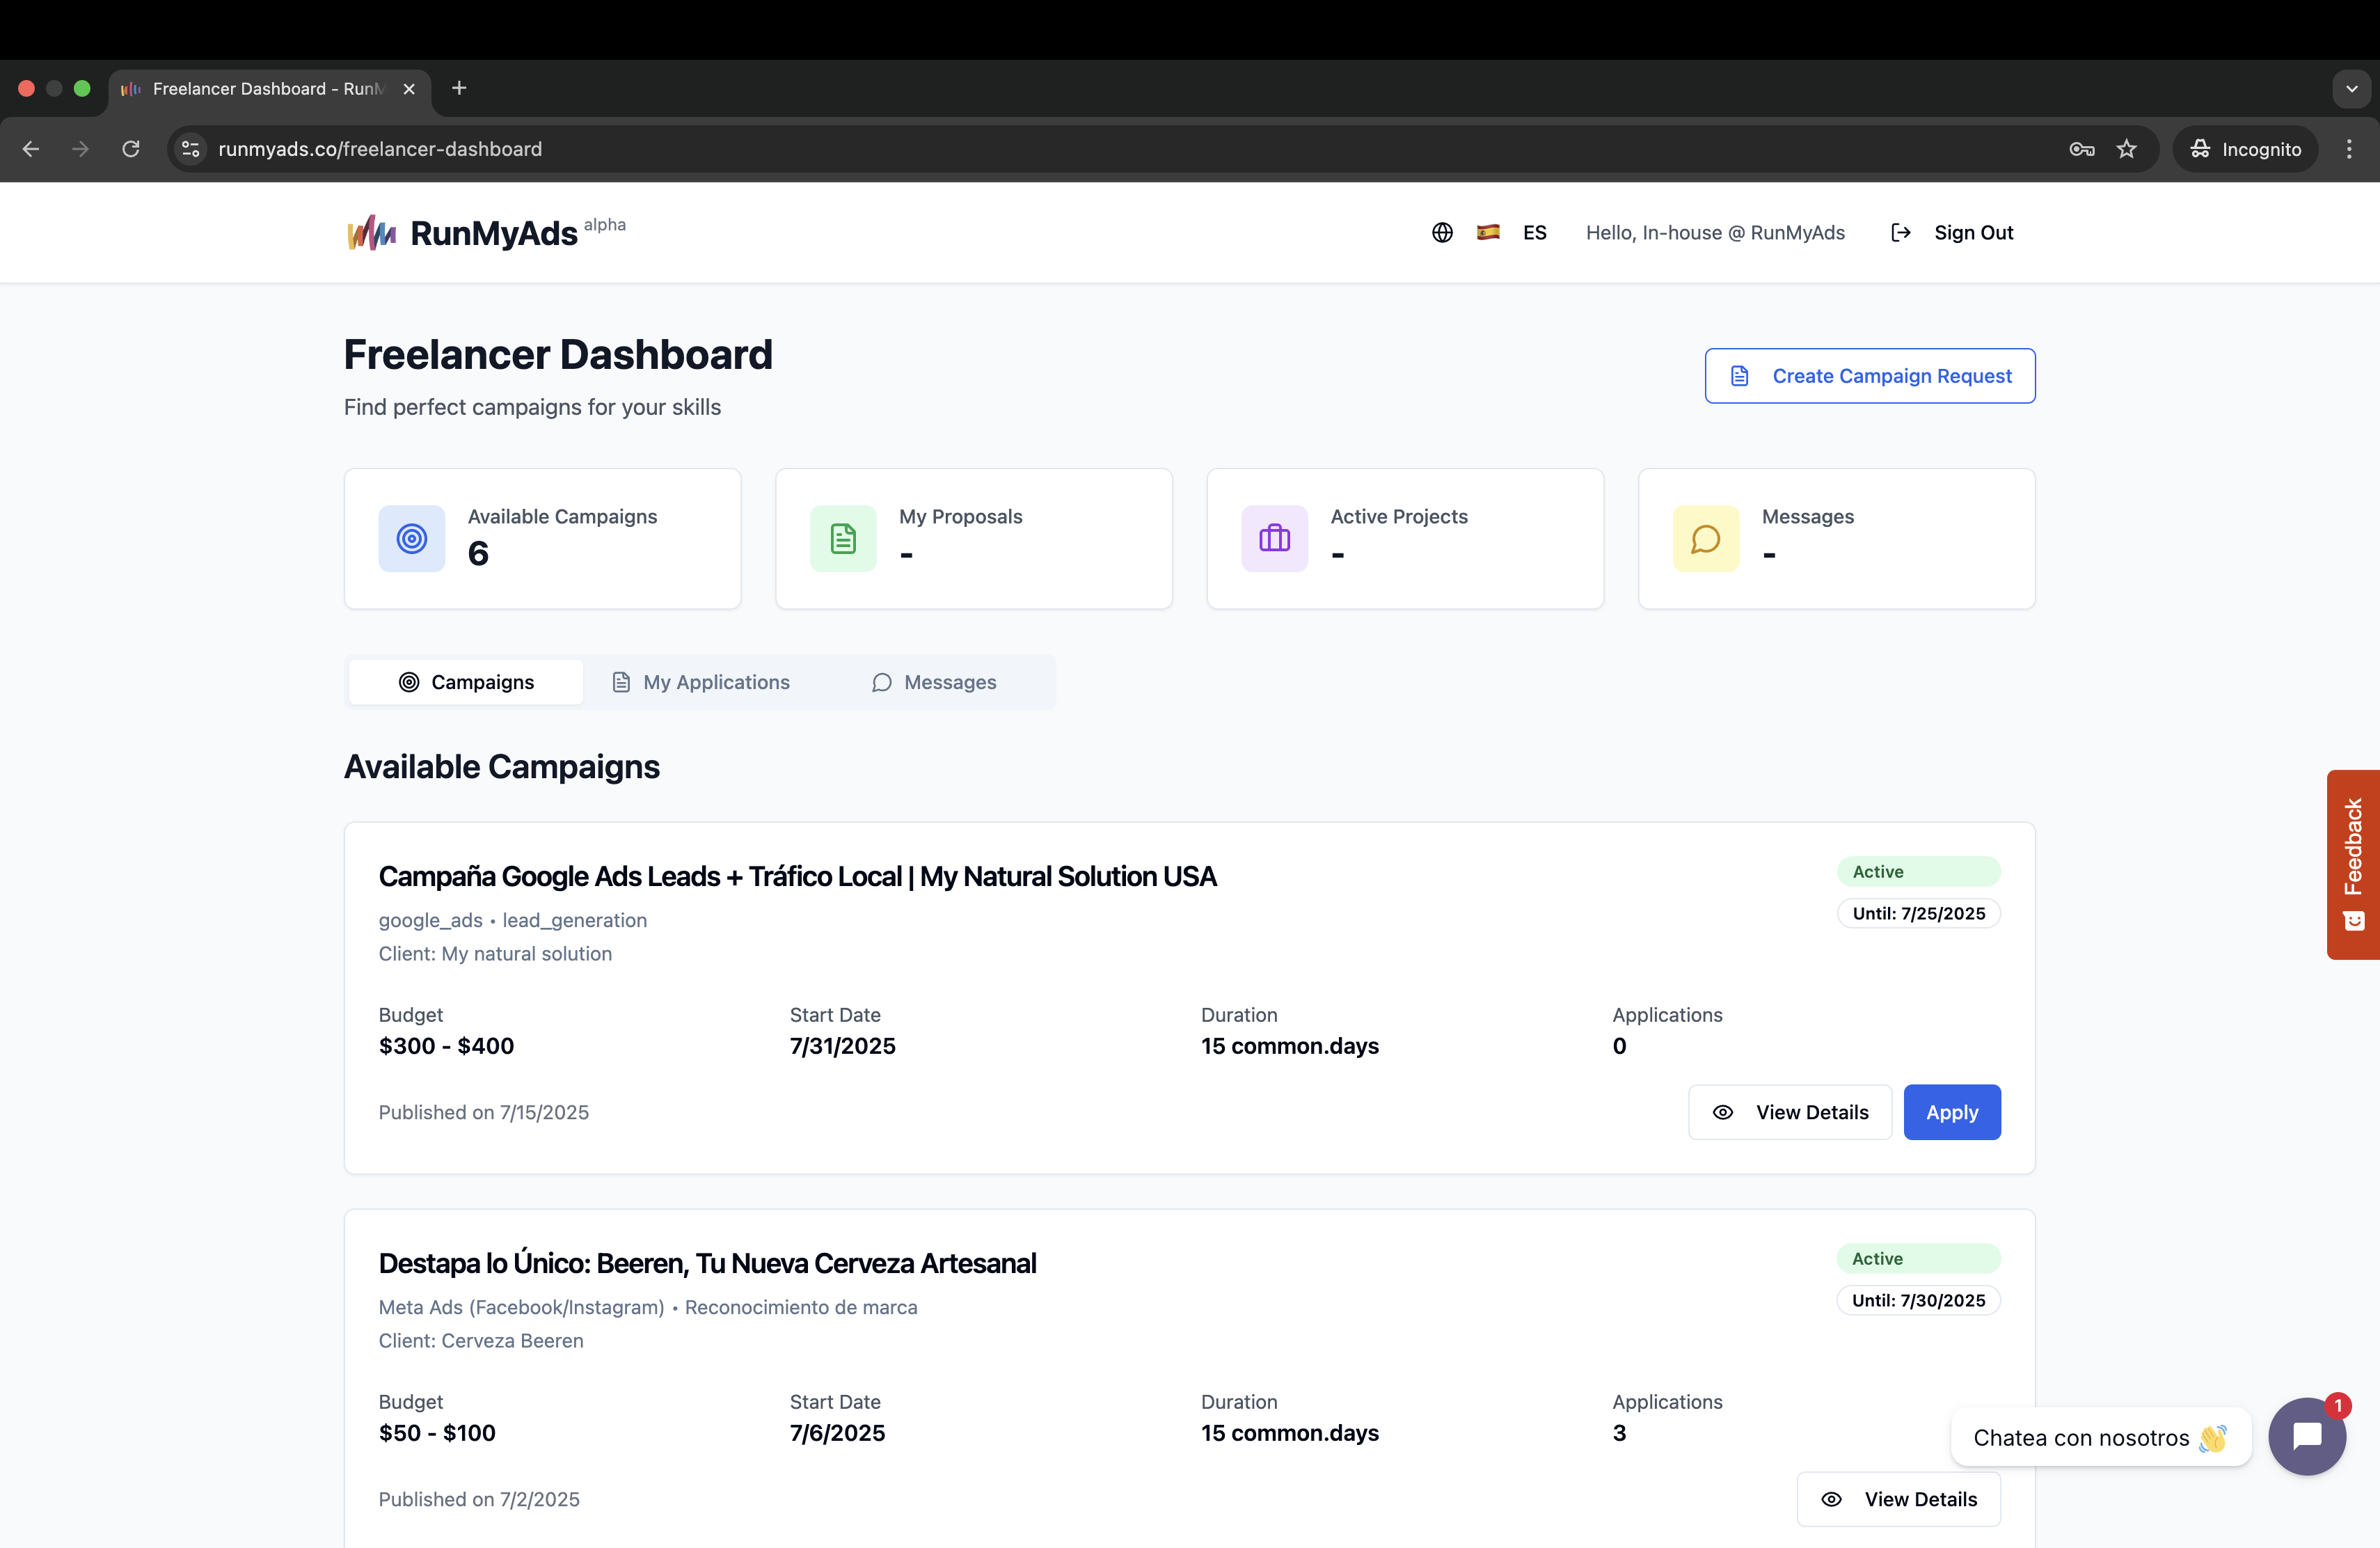Open the chat widget bubble

[x=2306, y=1436]
